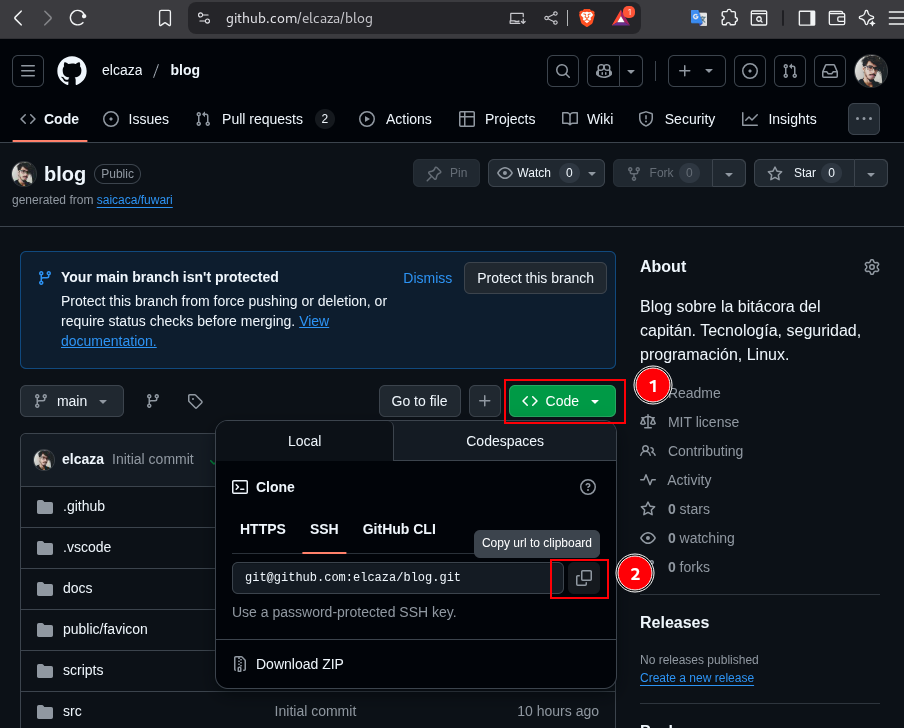Image resolution: width=904 pixels, height=728 pixels.
Task: Open the Insights tab
Action: (x=779, y=119)
